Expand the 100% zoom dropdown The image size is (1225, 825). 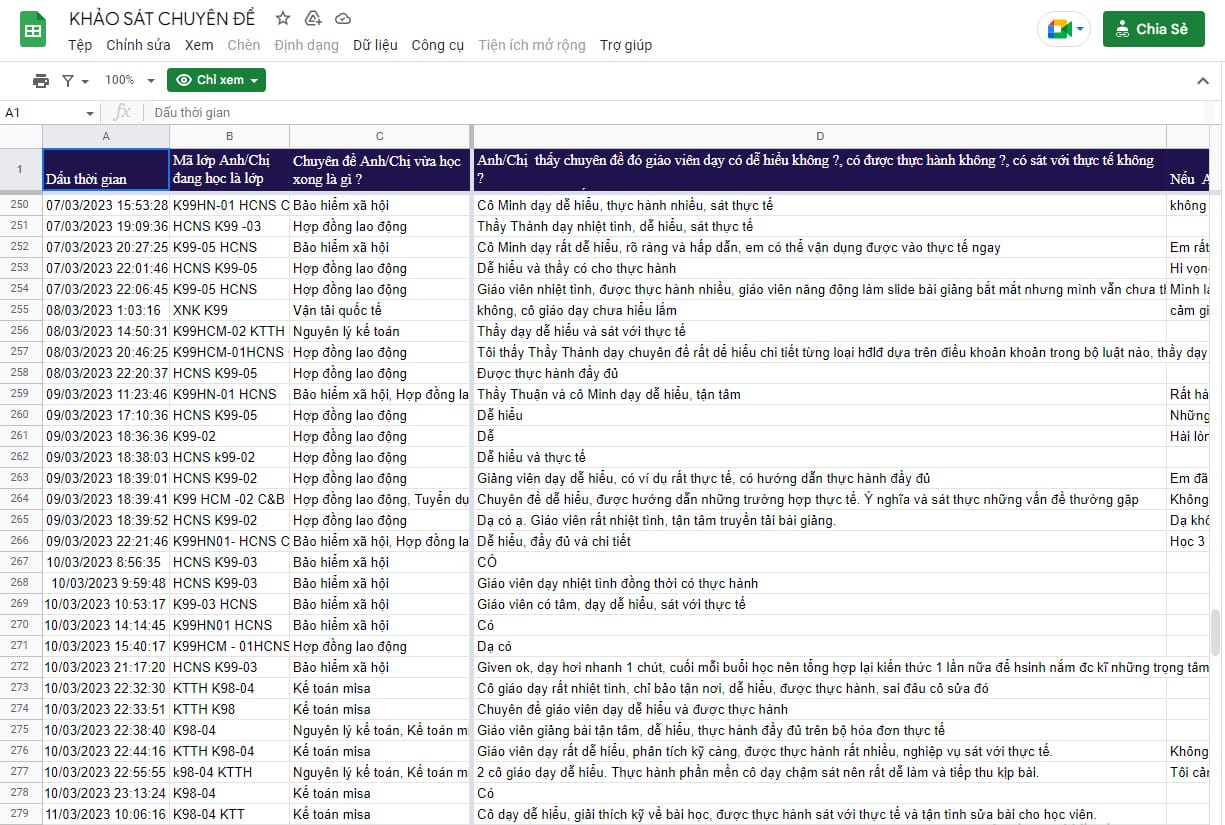pos(130,80)
